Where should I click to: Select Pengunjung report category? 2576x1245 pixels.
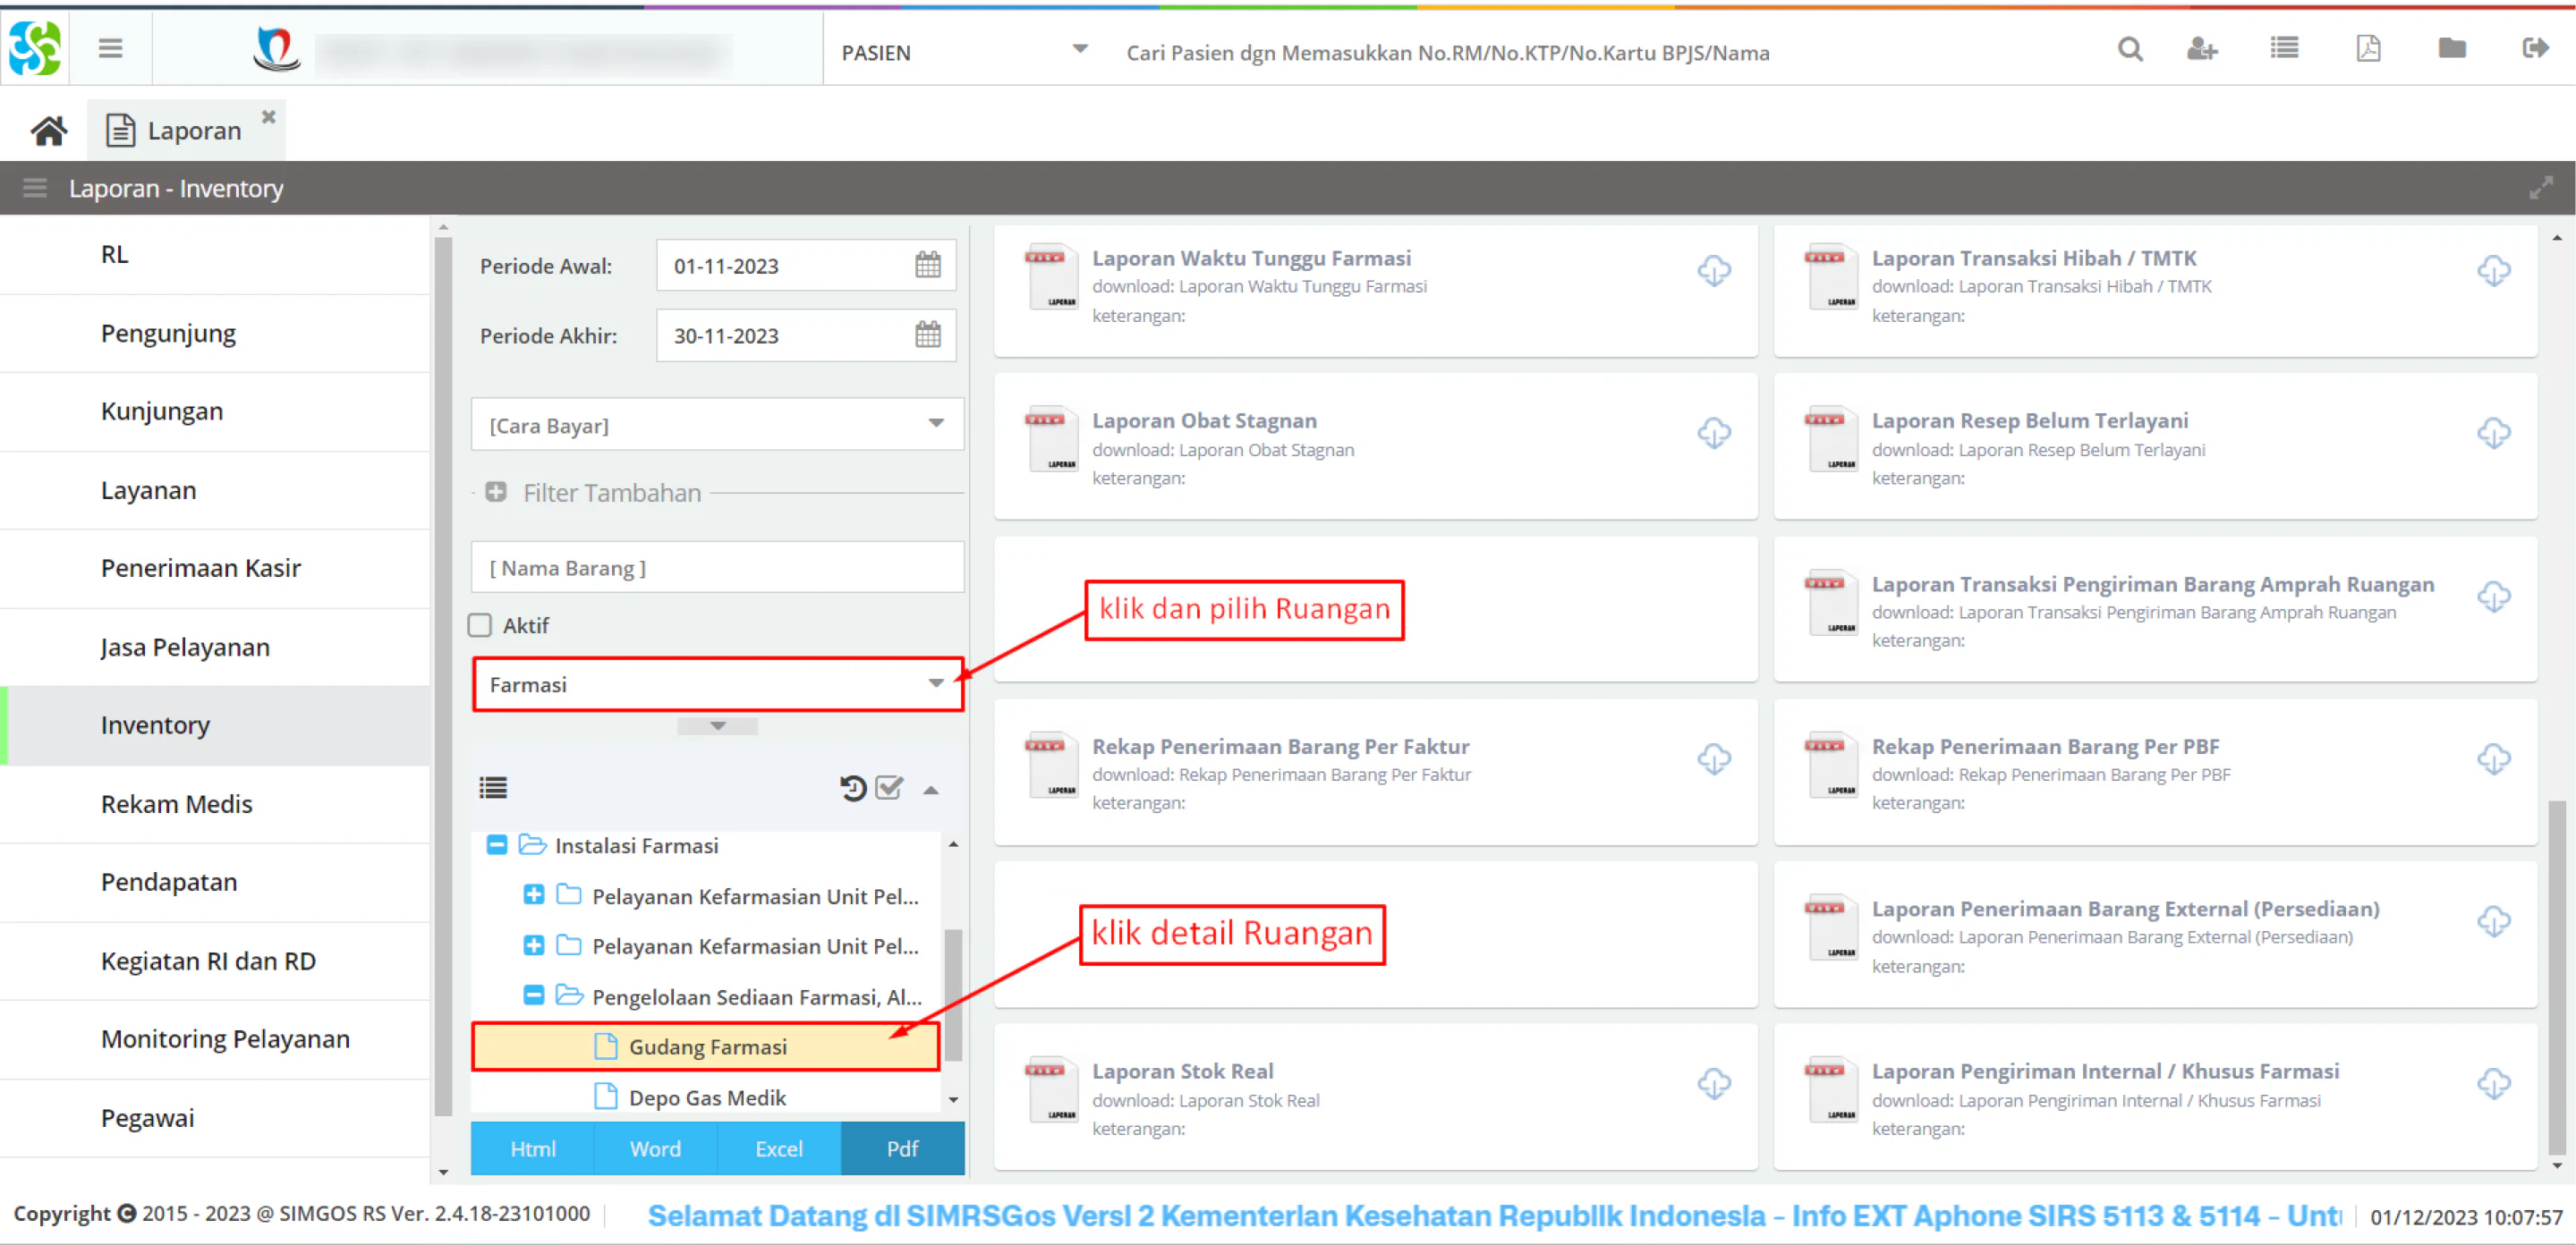pos(215,334)
